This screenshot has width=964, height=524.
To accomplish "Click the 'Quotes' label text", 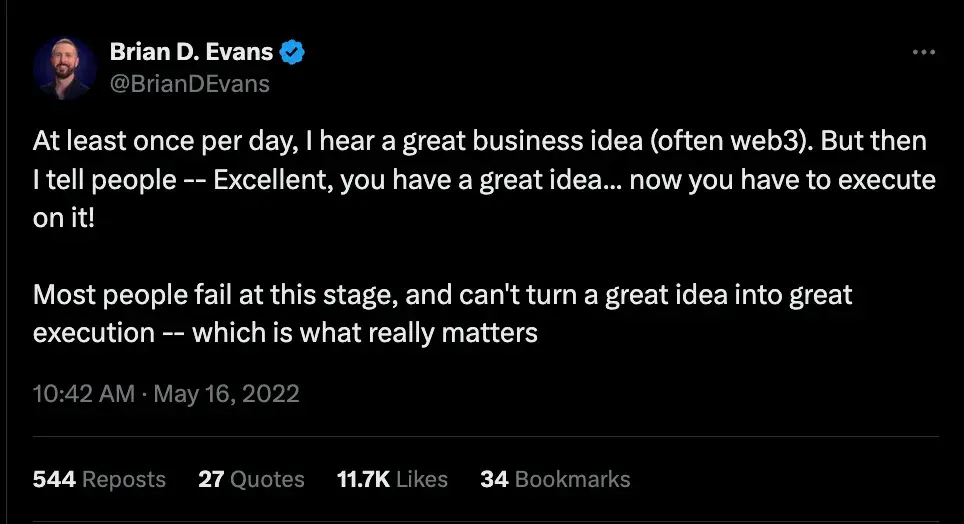I will pyautogui.click(x=267, y=479).
